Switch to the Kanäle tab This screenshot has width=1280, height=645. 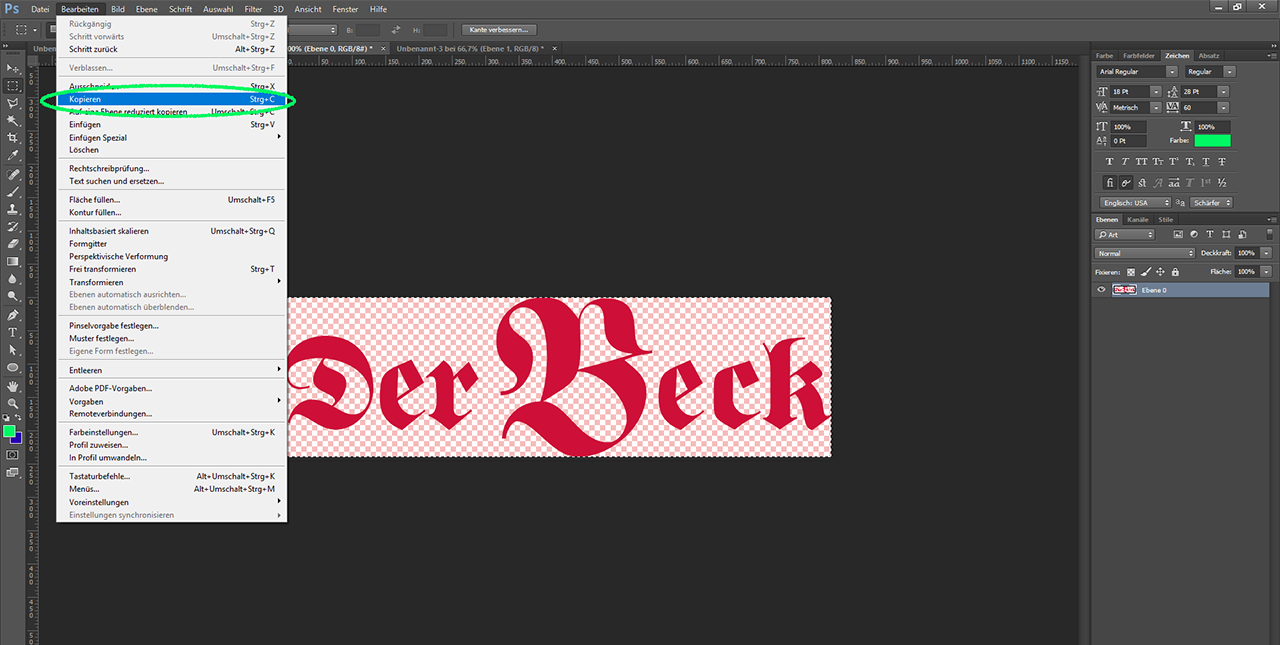[x=1138, y=219]
